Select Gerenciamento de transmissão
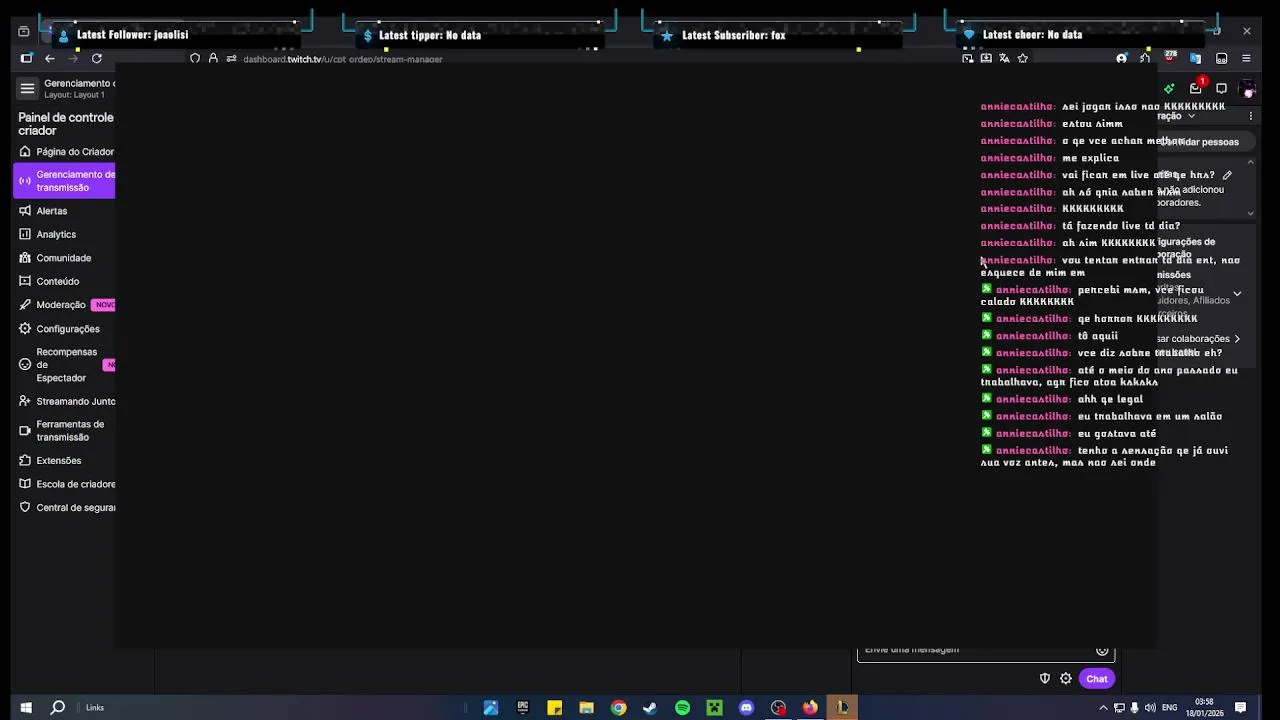The image size is (1280, 720). click(x=66, y=181)
